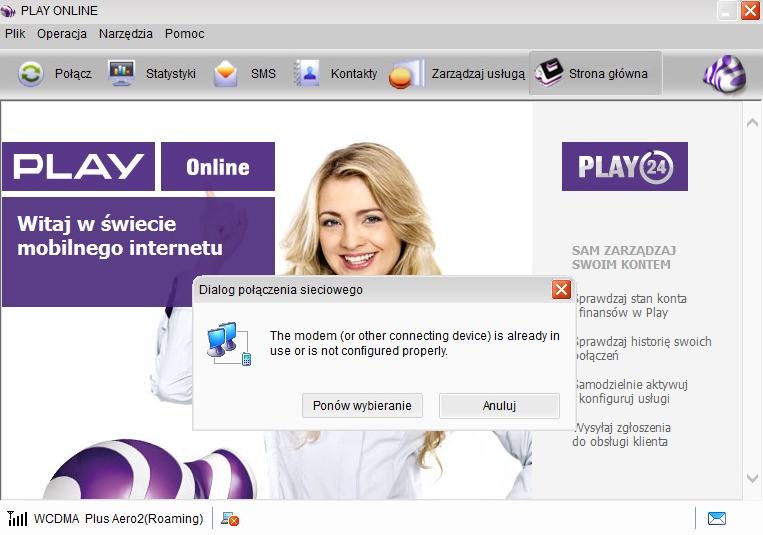Open the Pomoc help menu

click(184, 33)
